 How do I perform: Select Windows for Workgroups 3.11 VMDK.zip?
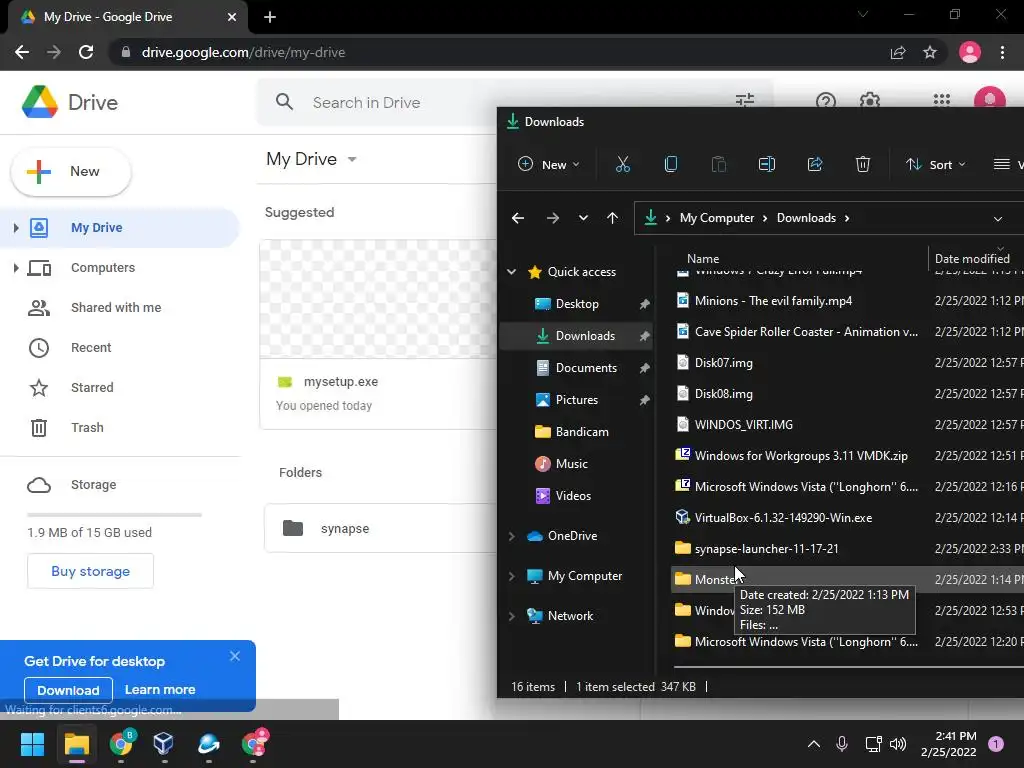coord(801,456)
